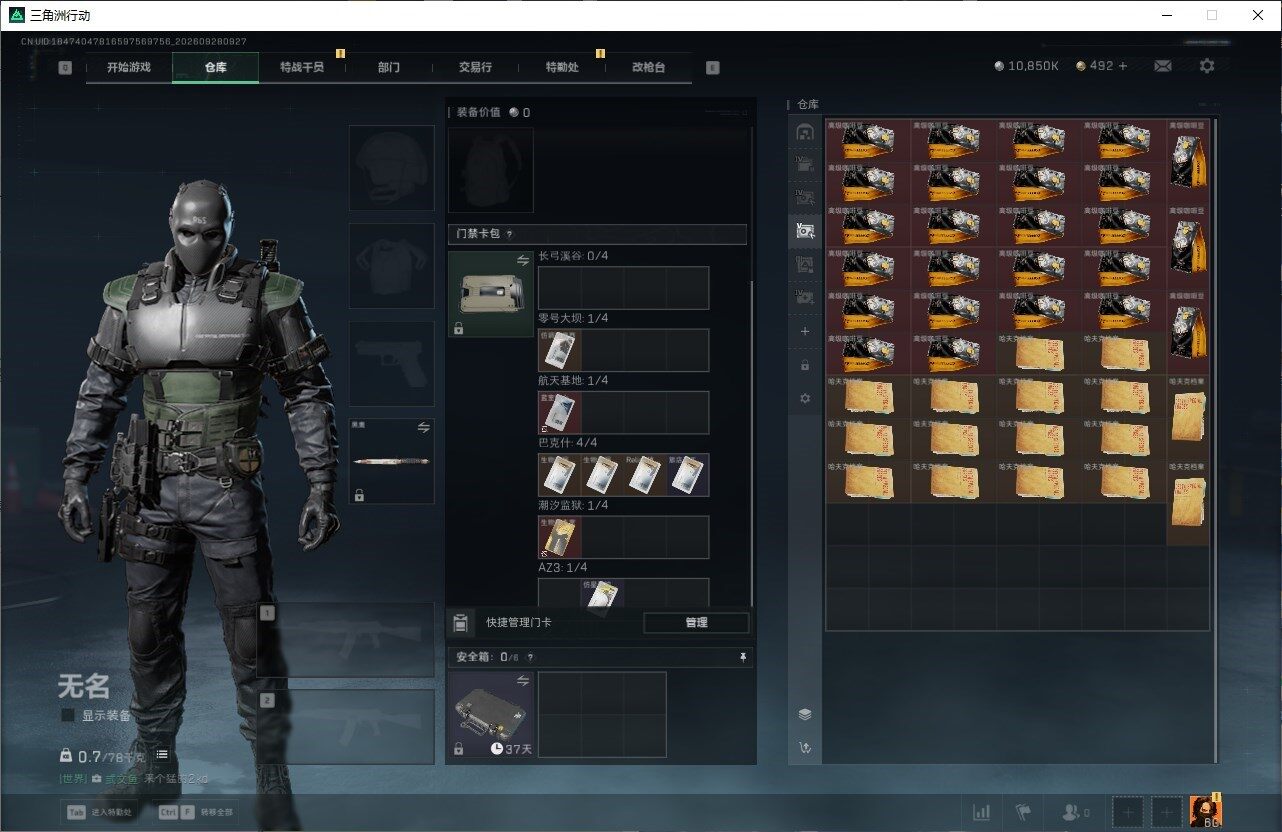Click first empty team plus slot
1282x832 pixels.
coord(1127,812)
